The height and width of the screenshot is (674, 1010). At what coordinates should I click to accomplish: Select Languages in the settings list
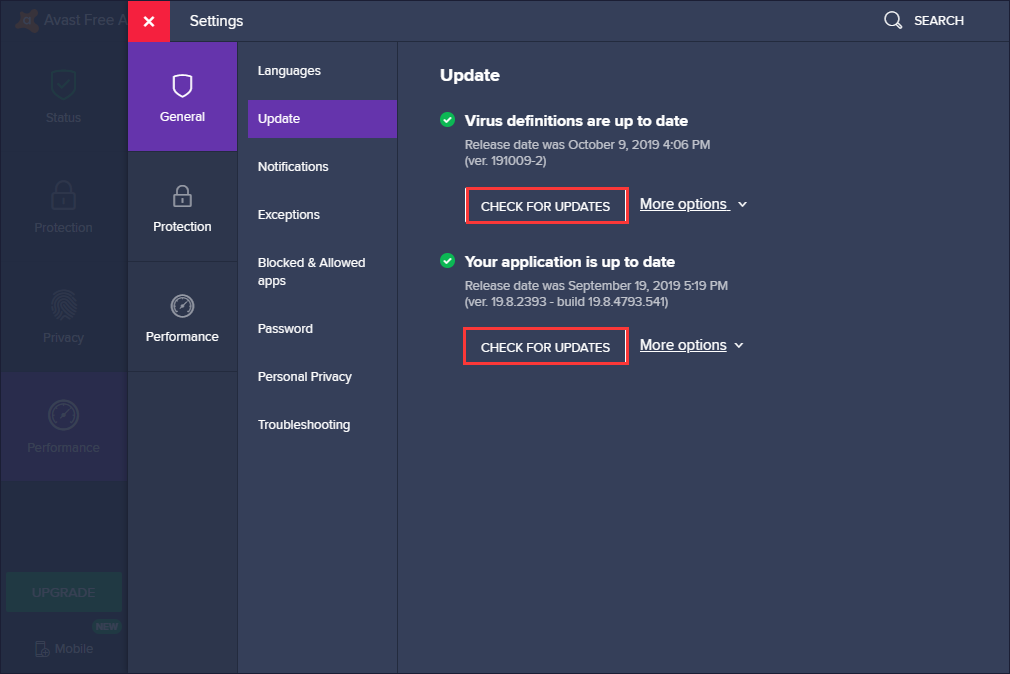coord(289,71)
